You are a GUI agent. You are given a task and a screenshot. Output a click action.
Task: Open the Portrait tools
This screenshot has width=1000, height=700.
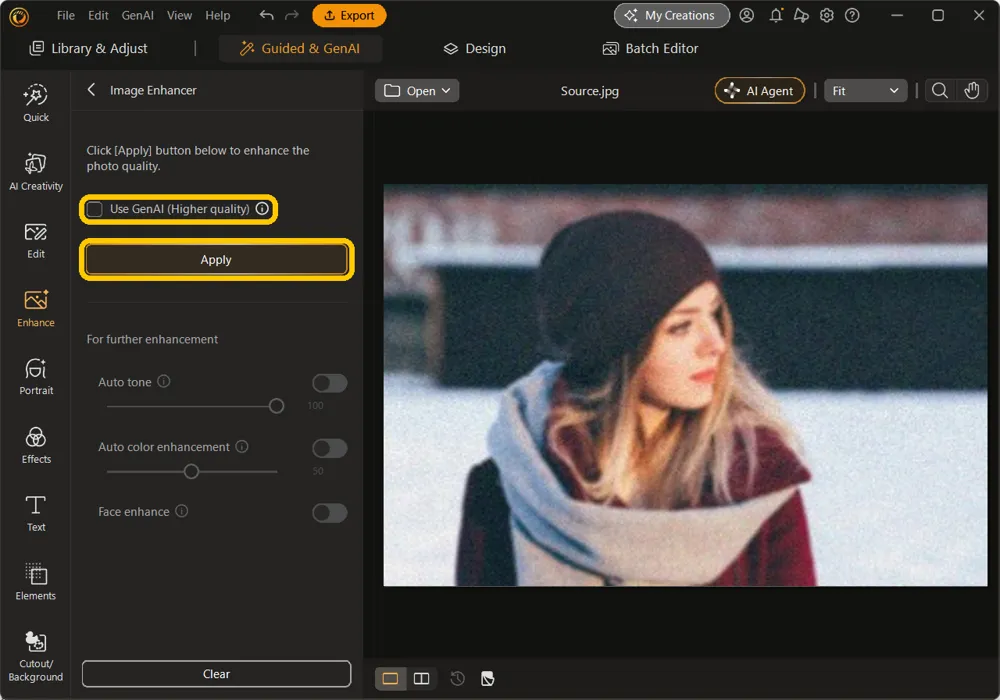click(x=36, y=377)
